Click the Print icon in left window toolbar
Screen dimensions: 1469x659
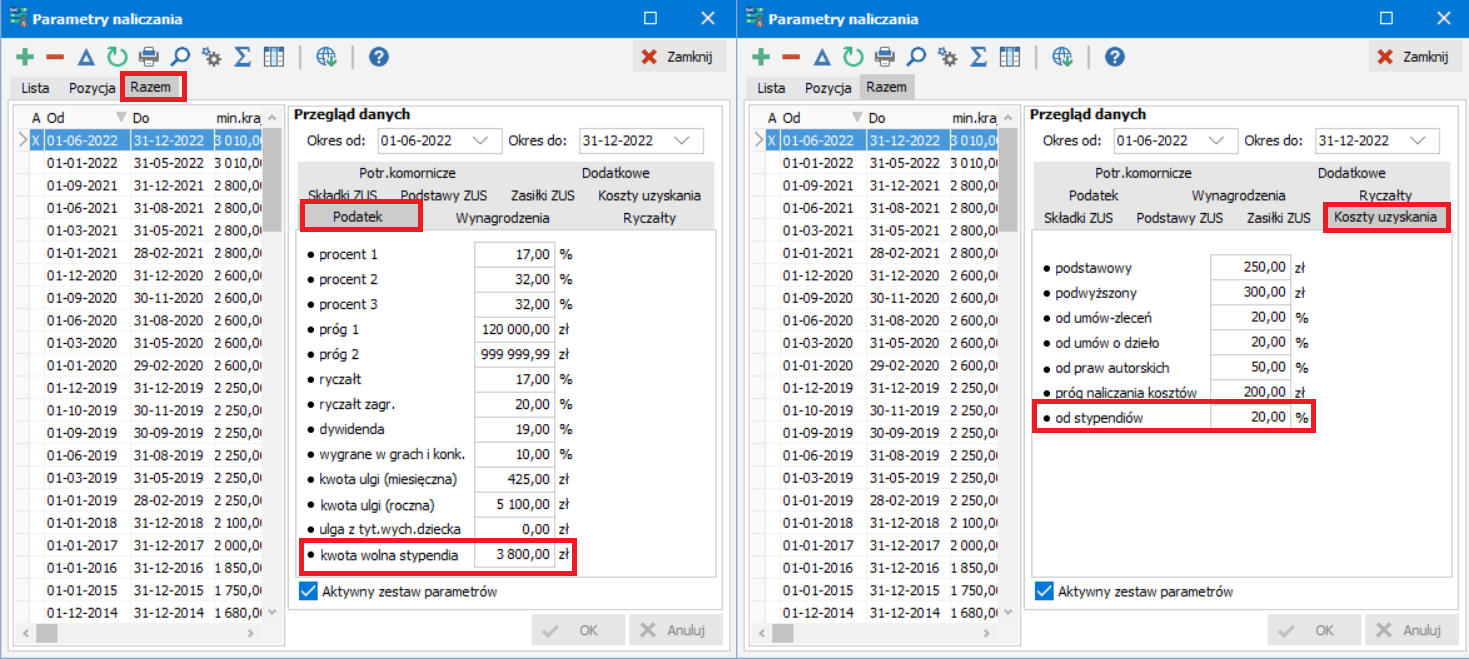[x=148, y=57]
